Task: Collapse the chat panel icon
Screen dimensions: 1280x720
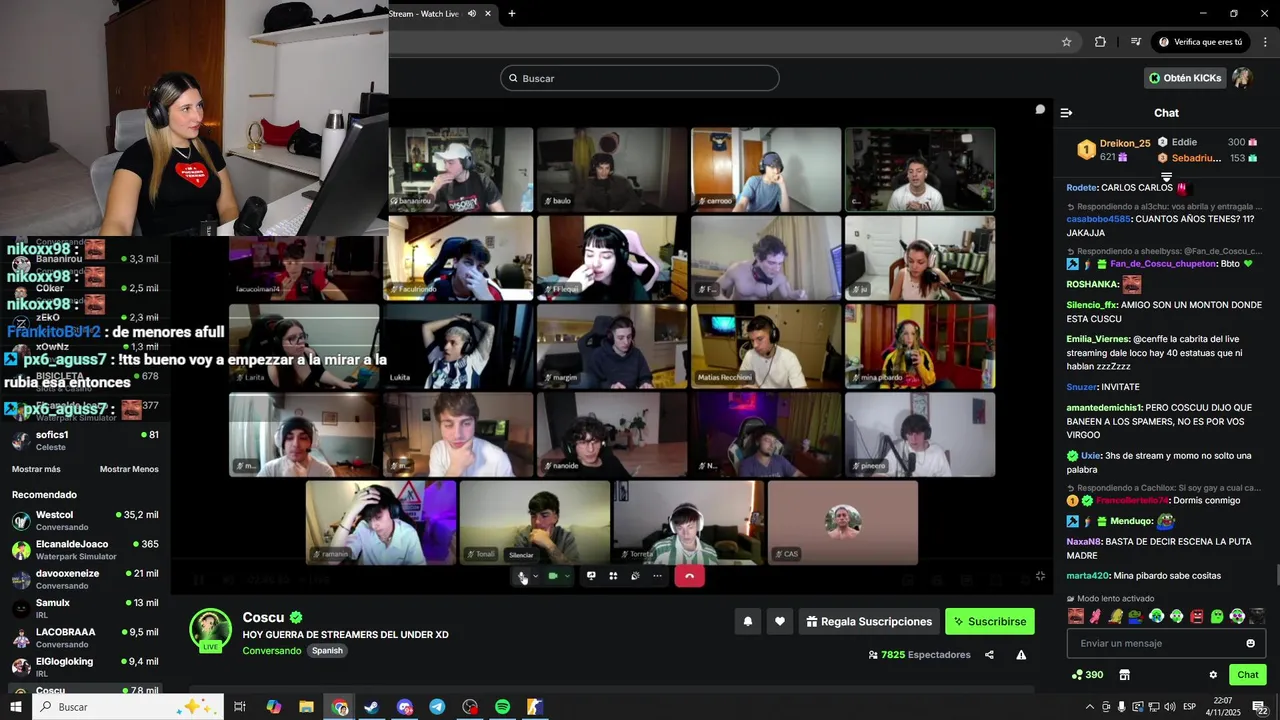Action: tap(1066, 113)
